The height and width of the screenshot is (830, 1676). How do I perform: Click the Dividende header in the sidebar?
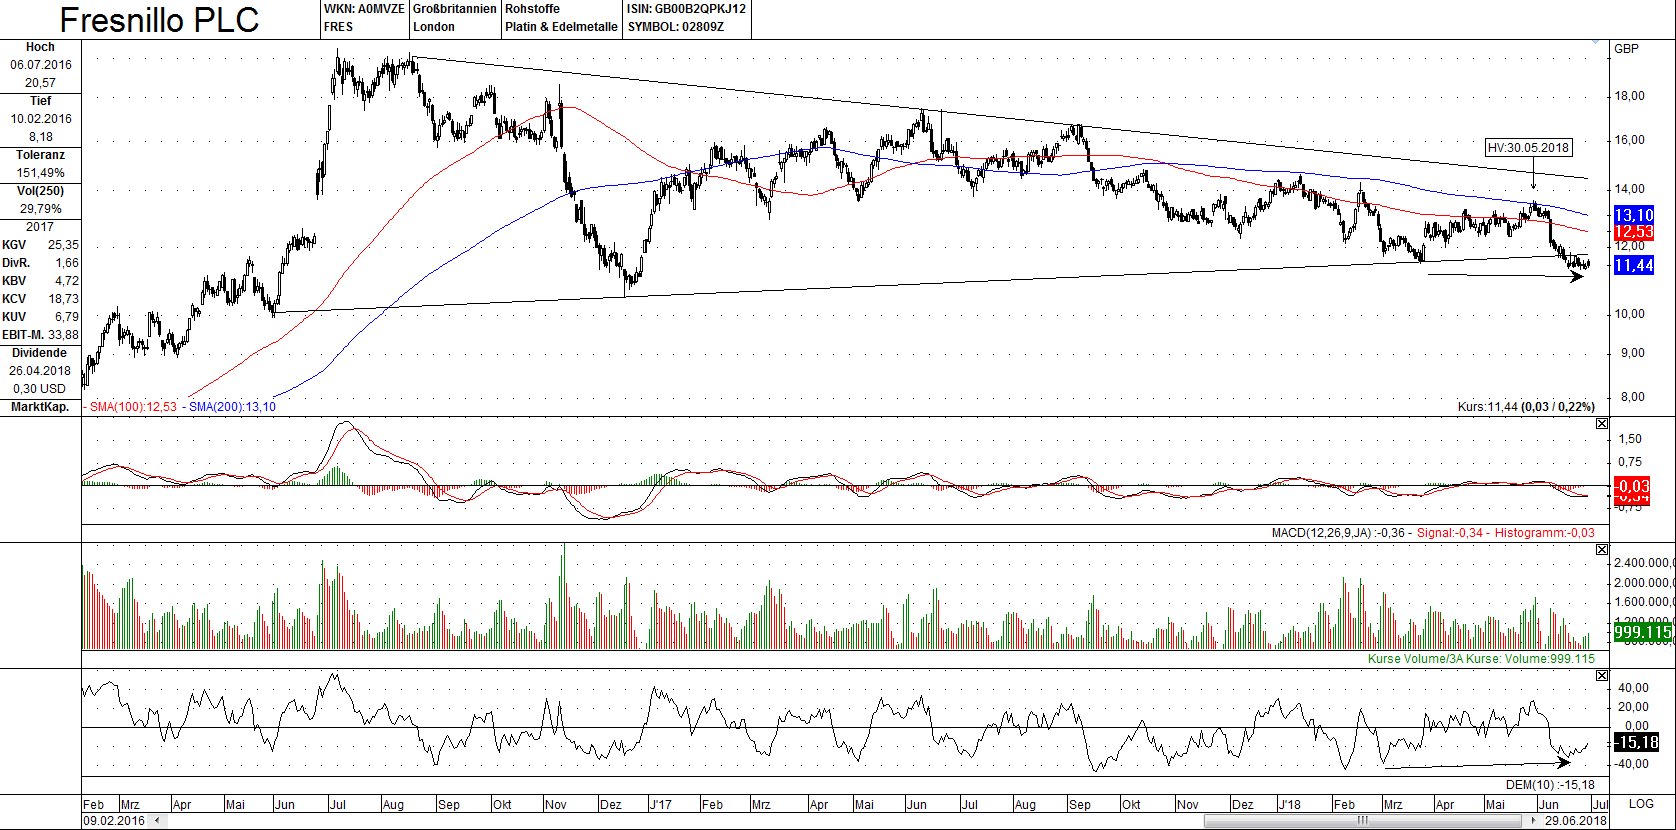click(x=40, y=353)
